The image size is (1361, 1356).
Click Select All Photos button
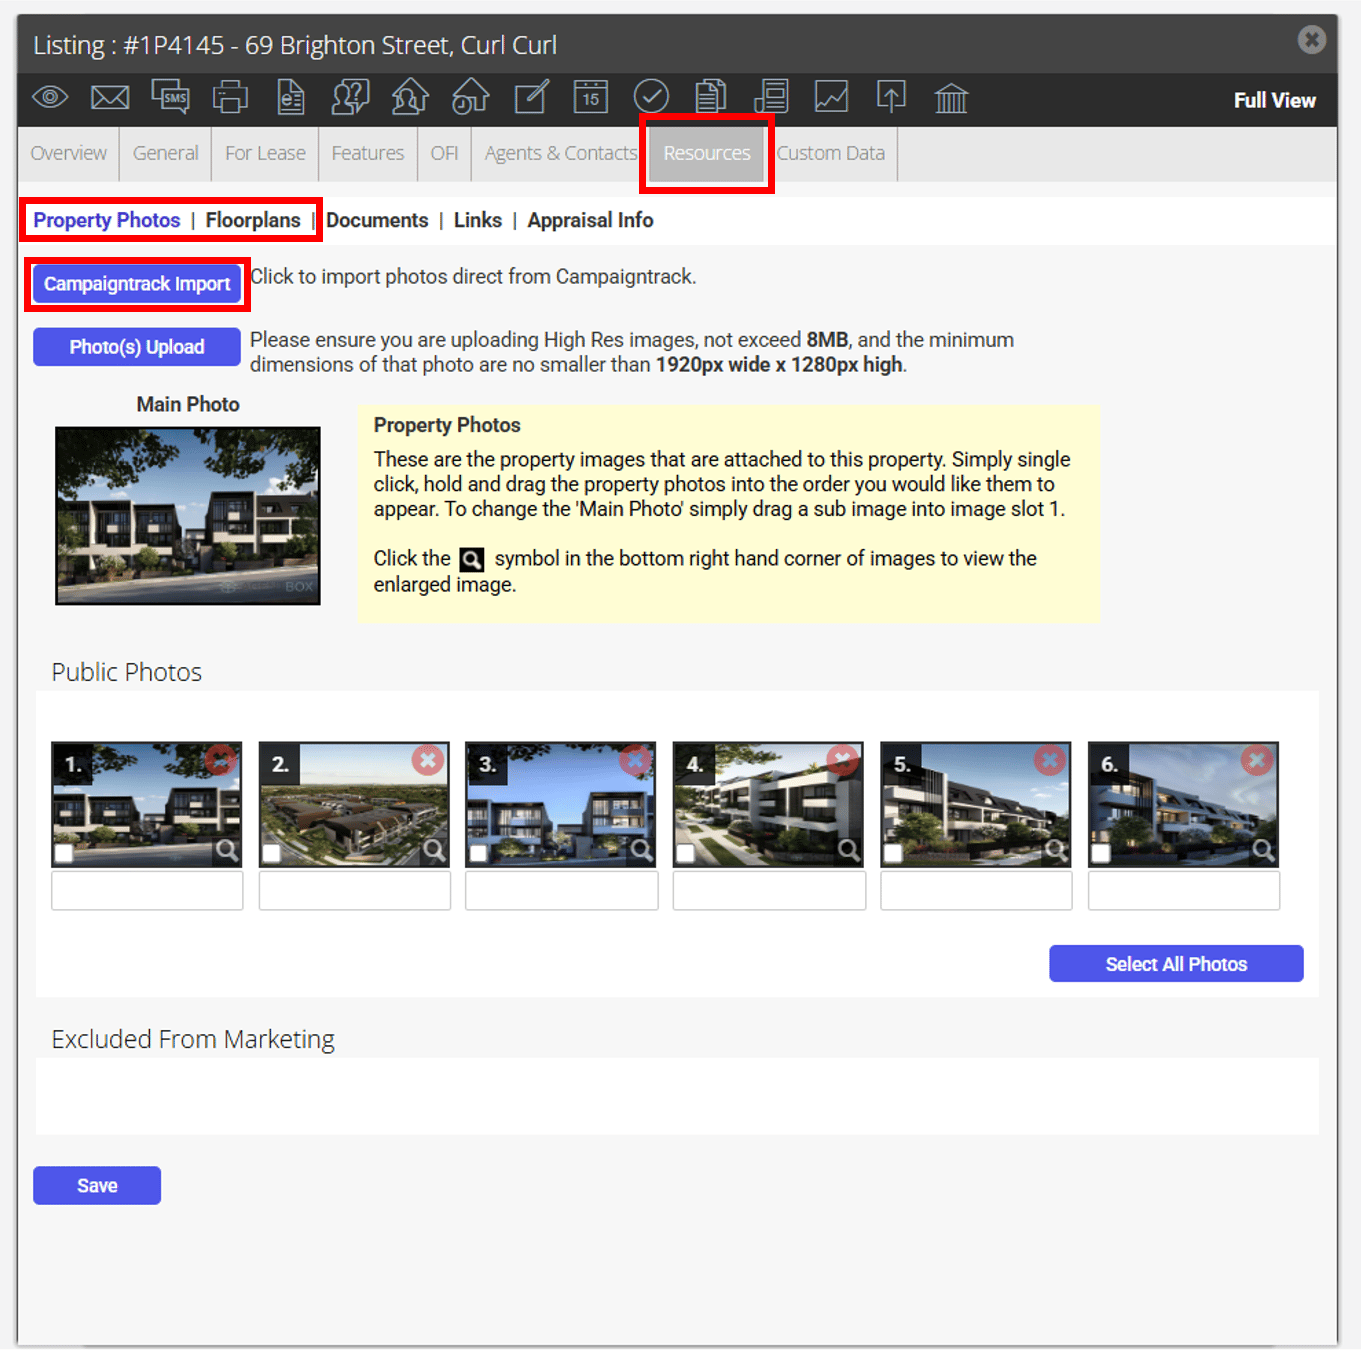coord(1176,964)
